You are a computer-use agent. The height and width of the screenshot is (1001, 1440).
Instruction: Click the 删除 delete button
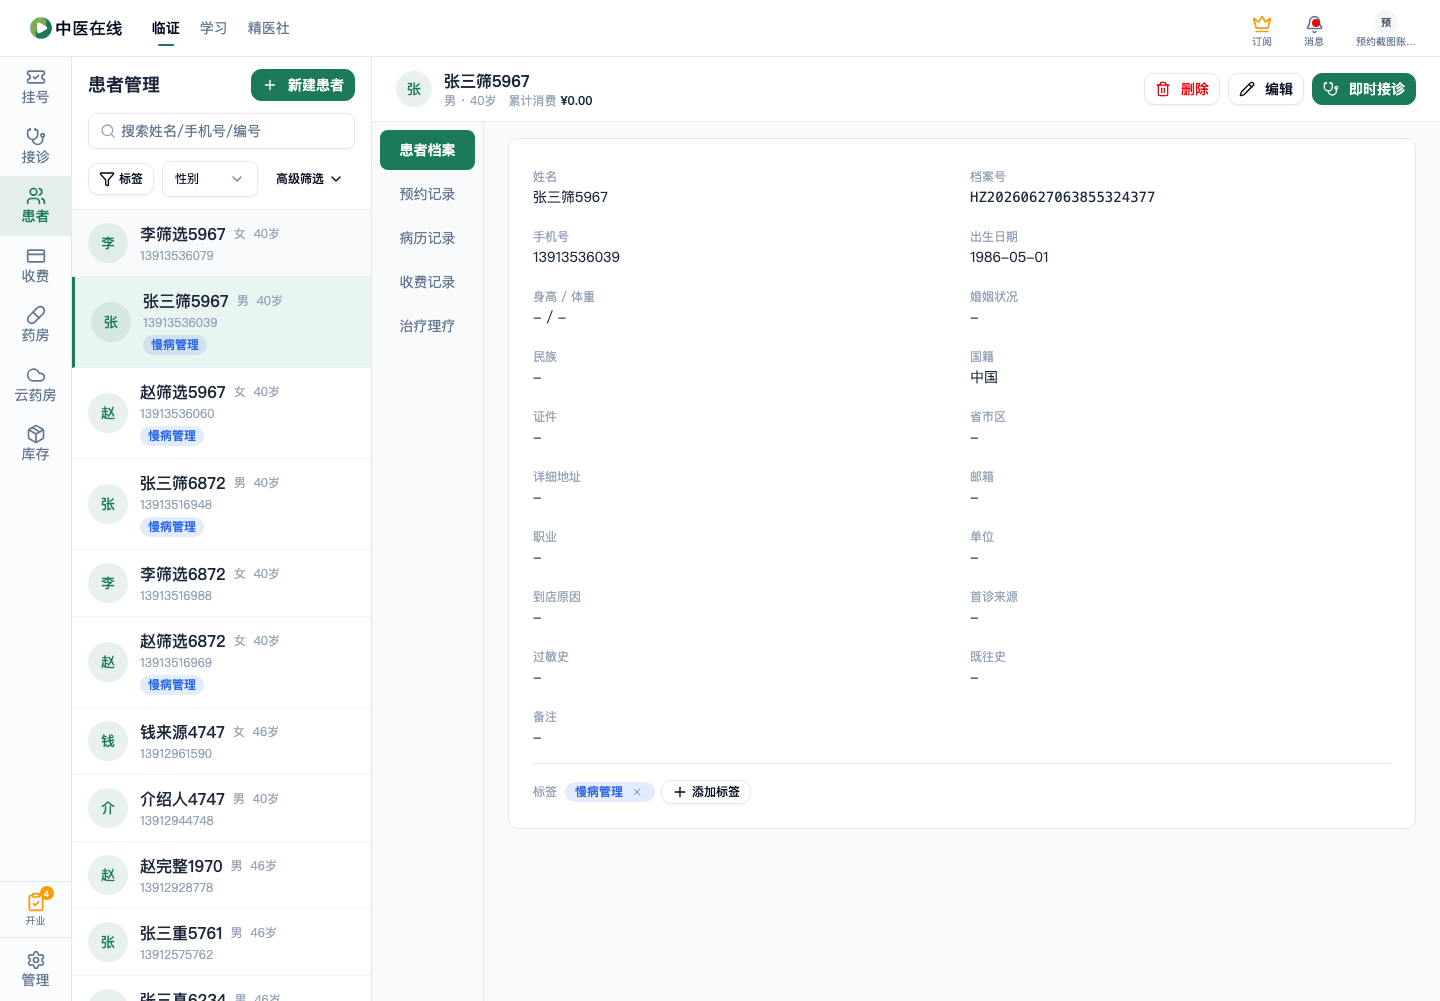1182,89
